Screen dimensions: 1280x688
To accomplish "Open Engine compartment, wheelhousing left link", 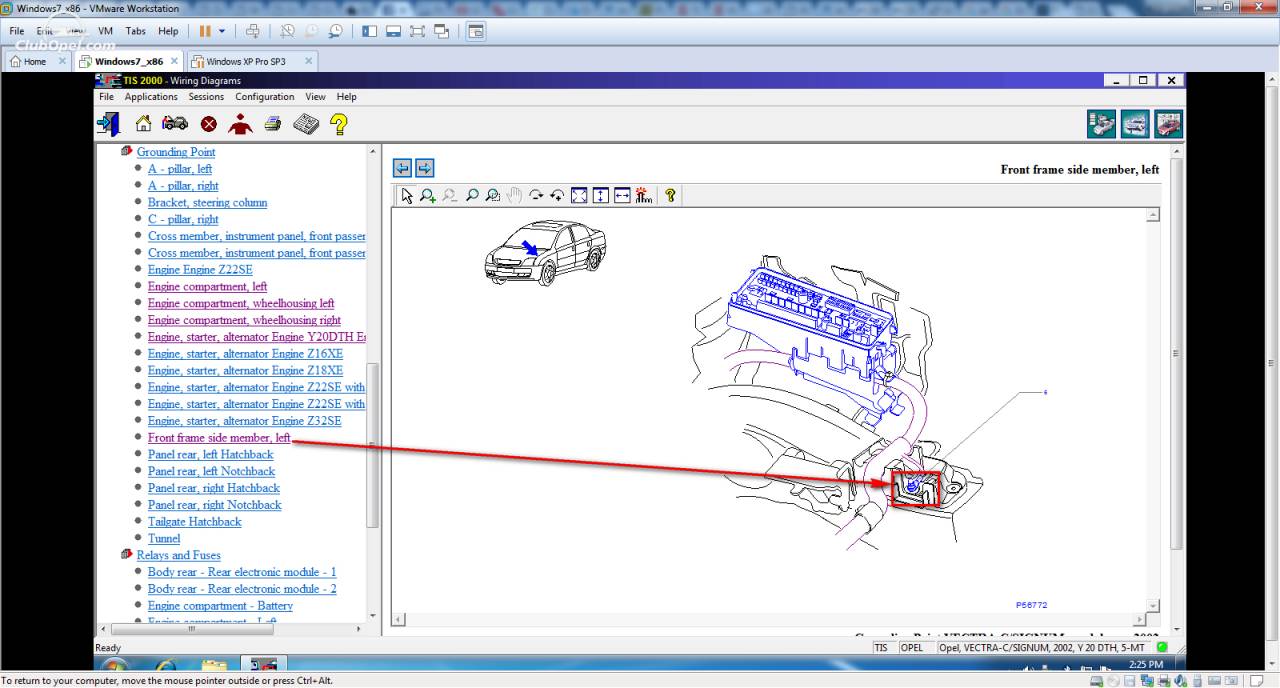I will (241, 303).
